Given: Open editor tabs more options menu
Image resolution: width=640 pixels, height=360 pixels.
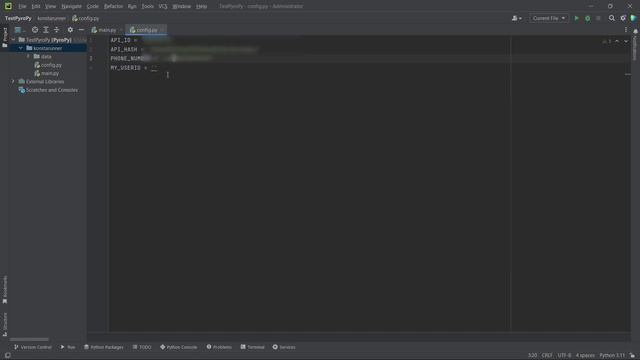Looking at the screenshot, I should pos(626,30).
